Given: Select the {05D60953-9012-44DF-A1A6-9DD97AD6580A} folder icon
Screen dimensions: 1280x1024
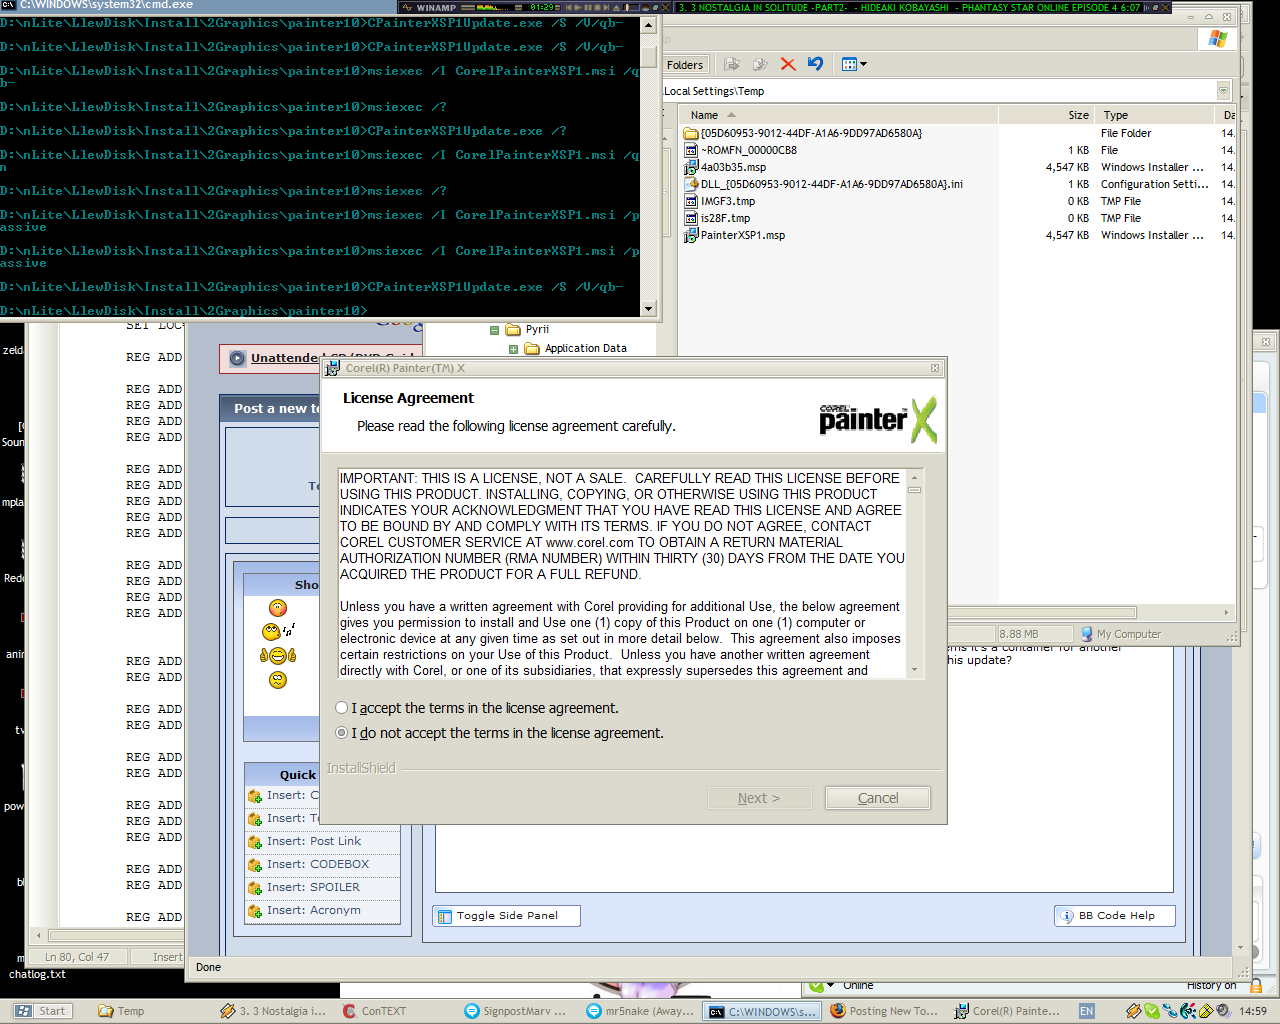Looking at the screenshot, I should click(691, 133).
